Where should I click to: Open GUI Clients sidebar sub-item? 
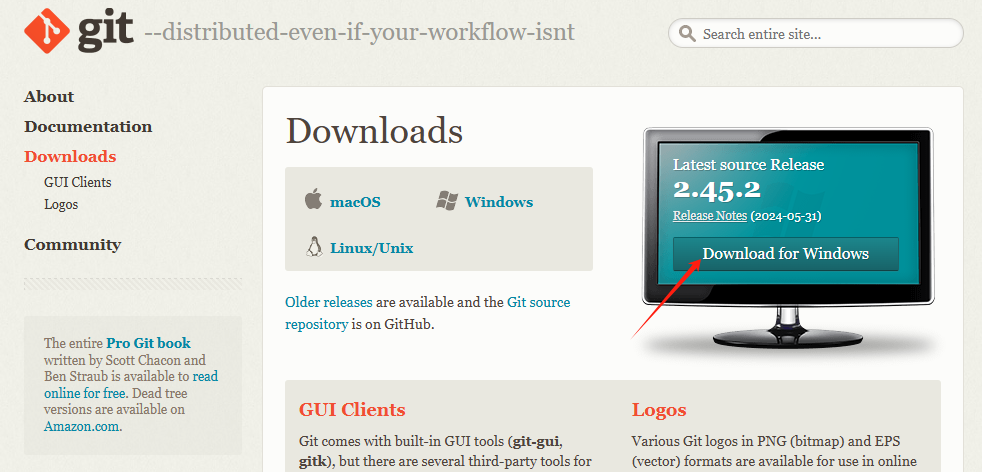pos(78,183)
